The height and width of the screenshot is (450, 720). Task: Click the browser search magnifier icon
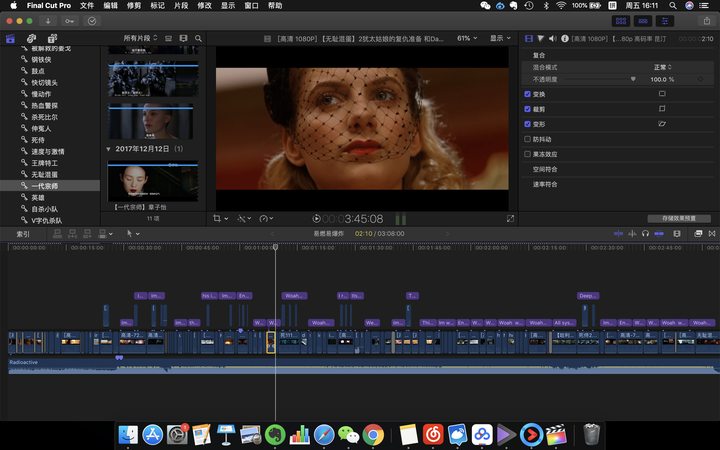[198, 39]
